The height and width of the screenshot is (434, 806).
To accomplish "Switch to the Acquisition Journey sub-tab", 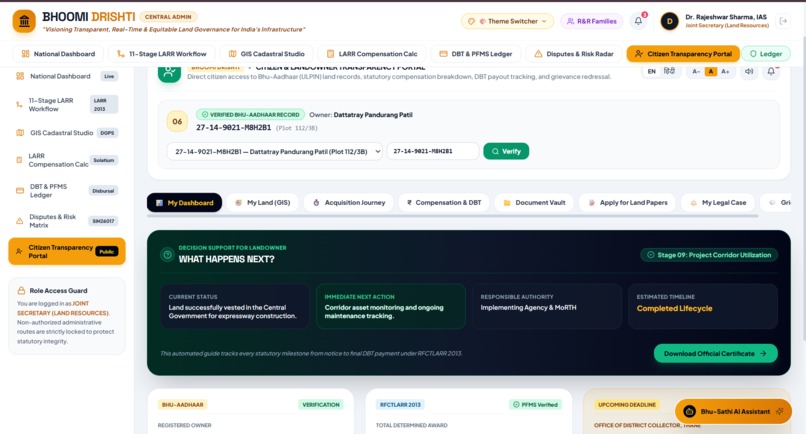I will tap(349, 203).
